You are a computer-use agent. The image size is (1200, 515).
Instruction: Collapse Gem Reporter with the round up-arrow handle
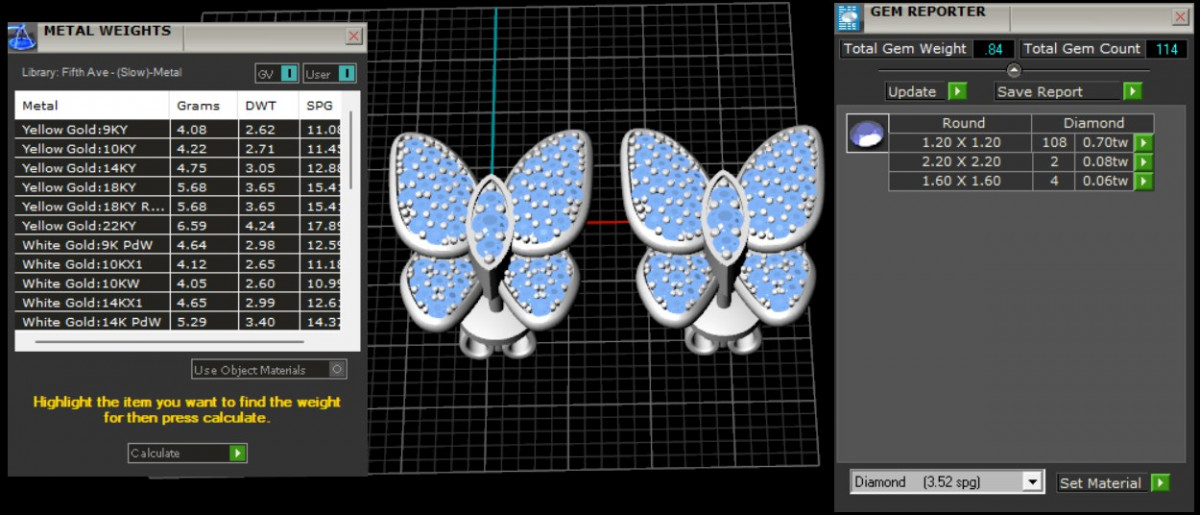click(x=1014, y=70)
